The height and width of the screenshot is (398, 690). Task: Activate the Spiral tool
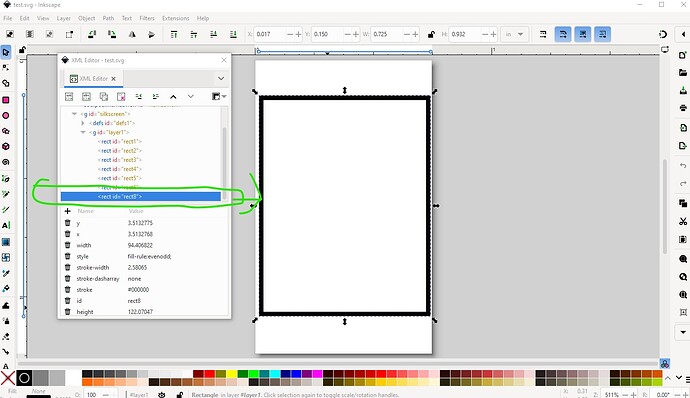click(6, 162)
